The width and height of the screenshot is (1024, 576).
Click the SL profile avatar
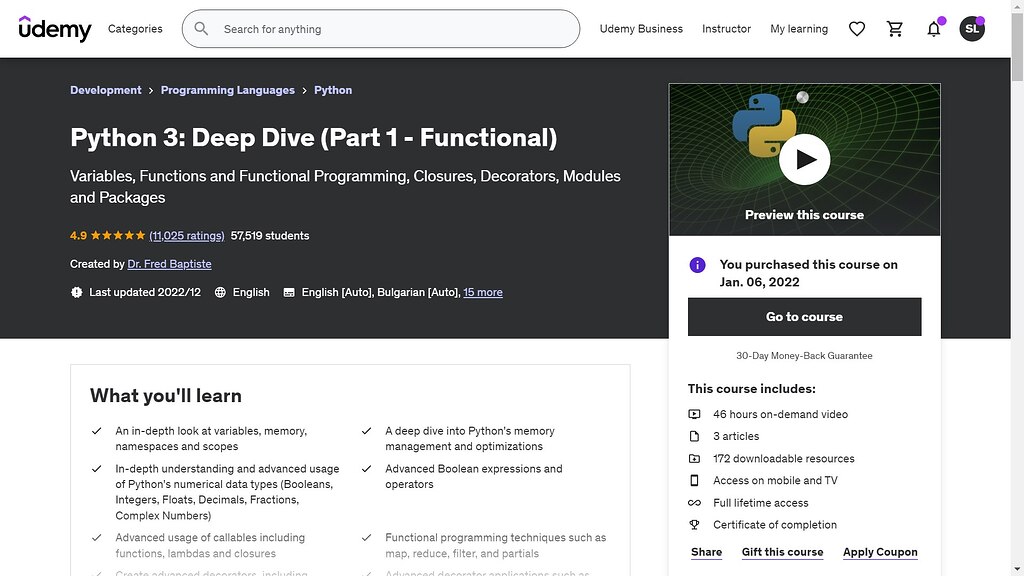(x=971, y=29)
